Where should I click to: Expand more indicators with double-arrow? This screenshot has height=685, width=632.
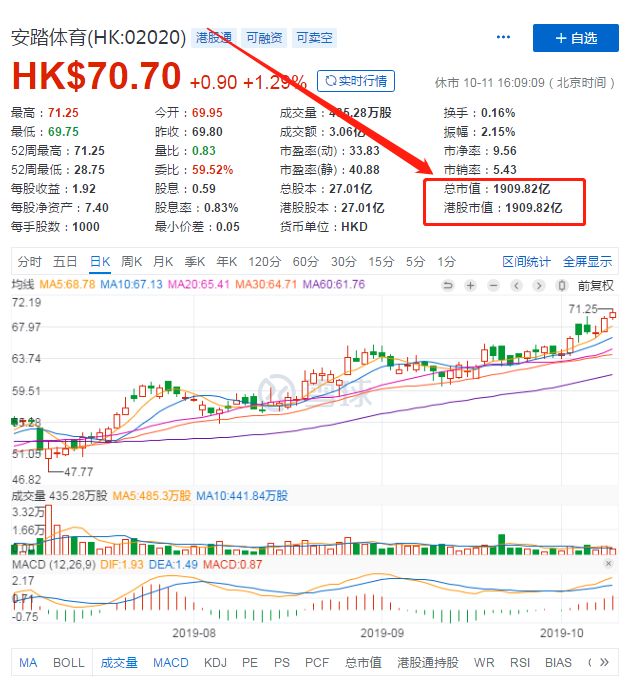coord(604,662)
